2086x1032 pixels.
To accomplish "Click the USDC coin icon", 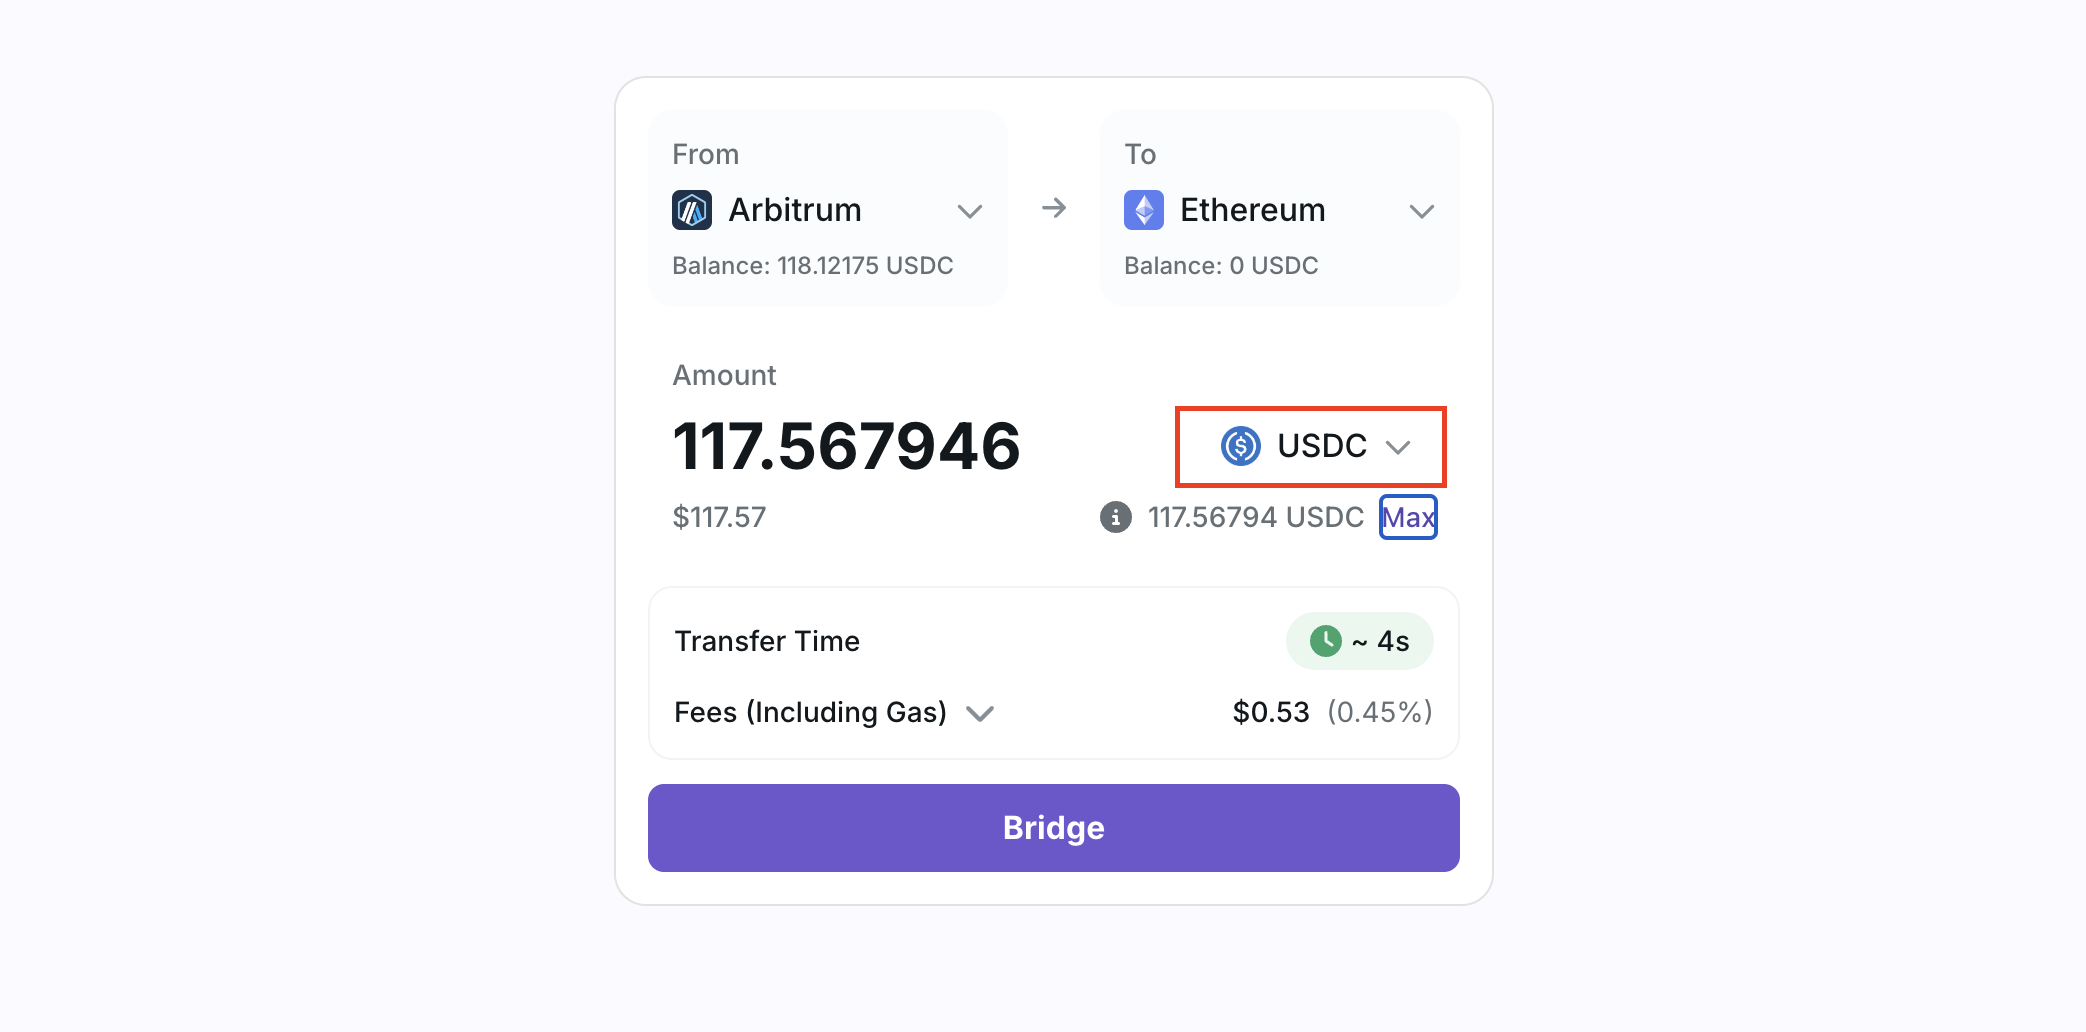I will point(1241,446).
